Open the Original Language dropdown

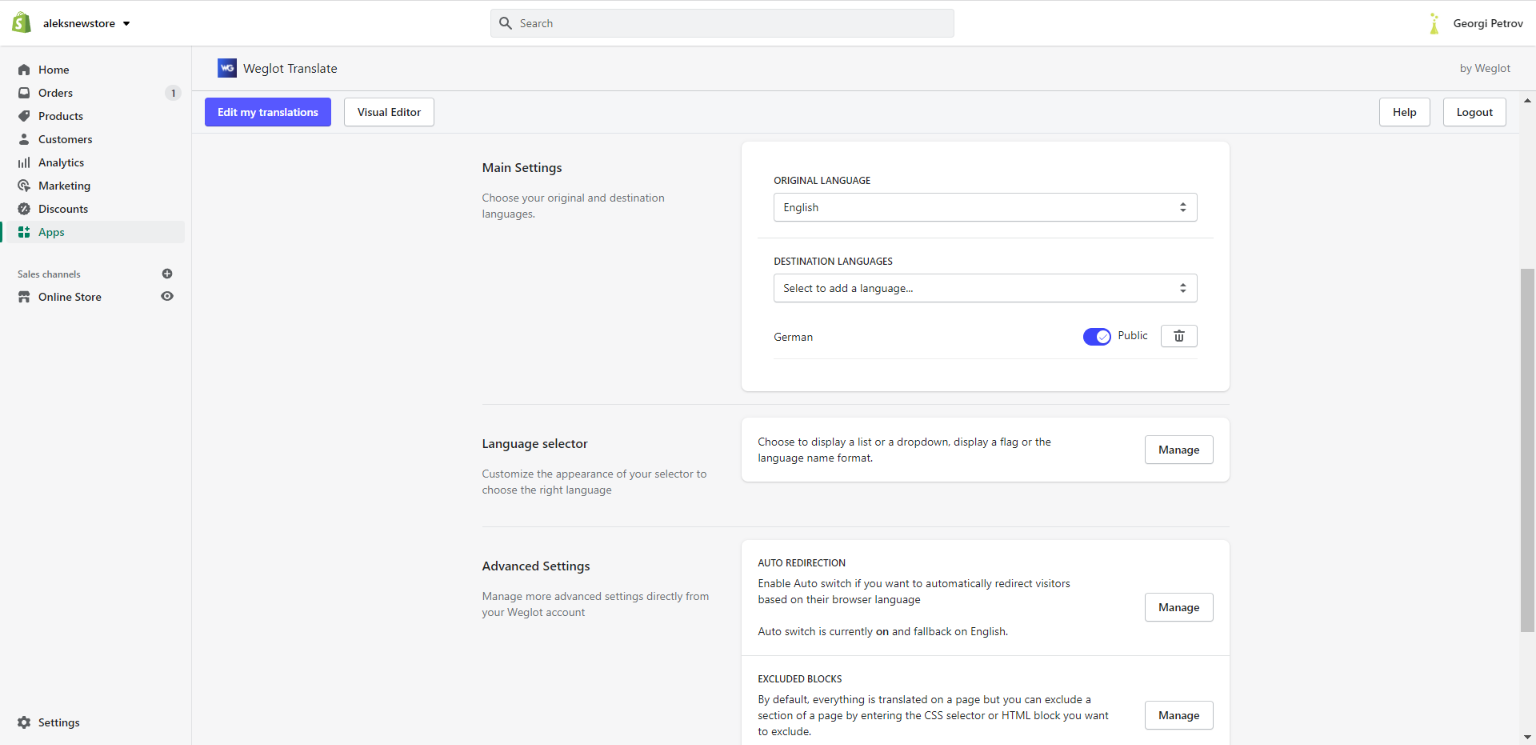(985, 207)
